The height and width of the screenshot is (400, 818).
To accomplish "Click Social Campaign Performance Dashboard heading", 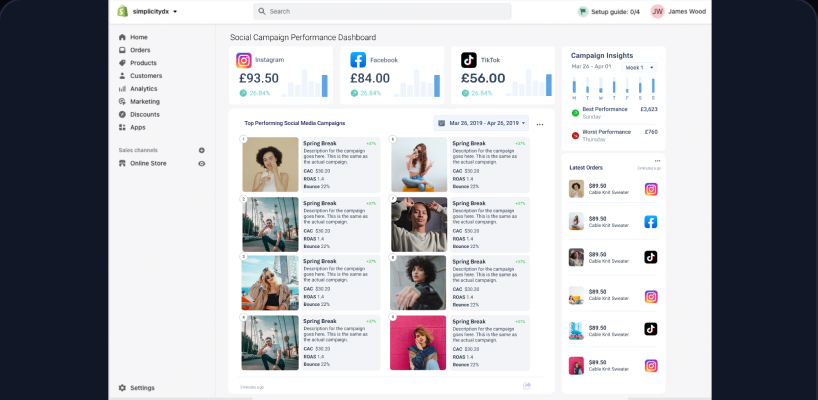I will point(303,38).
